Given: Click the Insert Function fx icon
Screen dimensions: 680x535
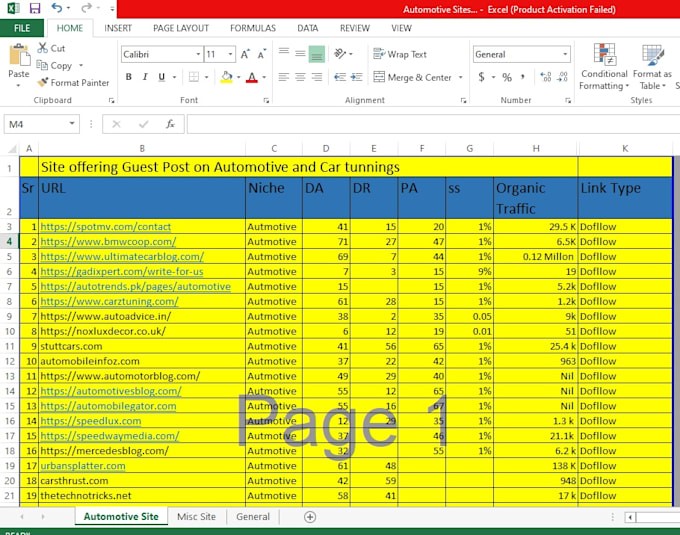Looking at the screenshot, I should coord(170,124).
